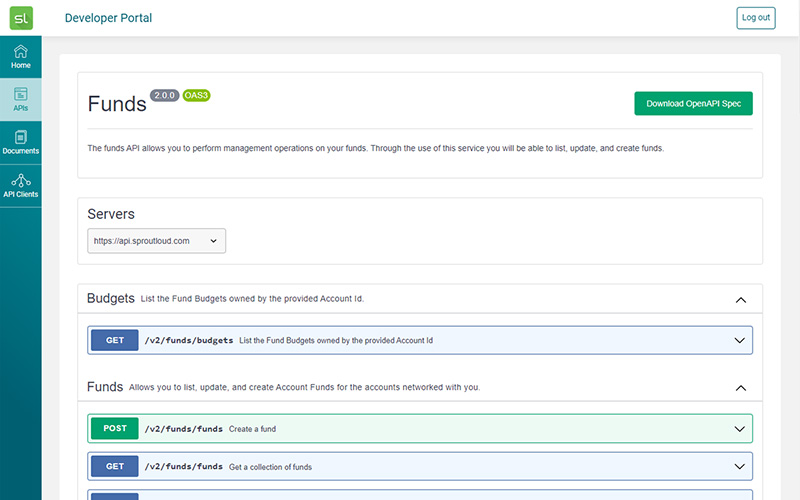Screen dimensions: 800x500
Task: Select the APIs sidebar icon
Action: (20, 100)
